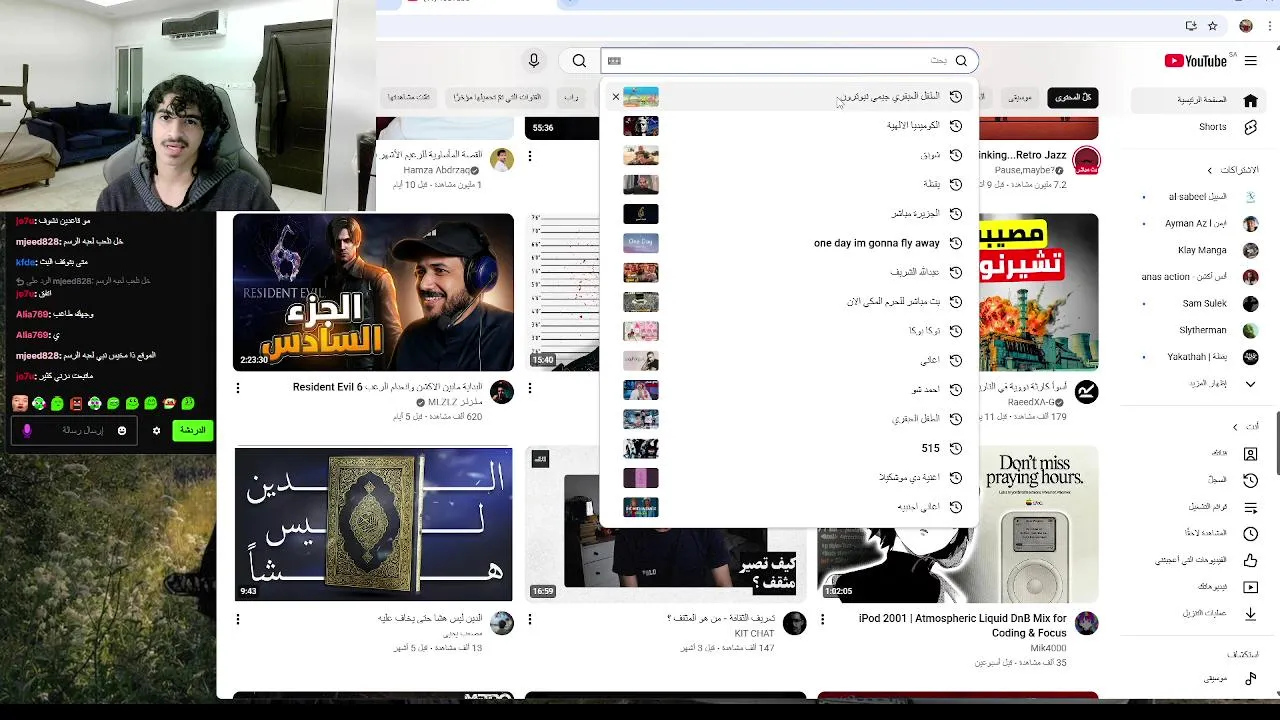This screenshot has width=1280, height=720.
Task: Bookmark this page with the browser star
Action: pos(1213,26)
